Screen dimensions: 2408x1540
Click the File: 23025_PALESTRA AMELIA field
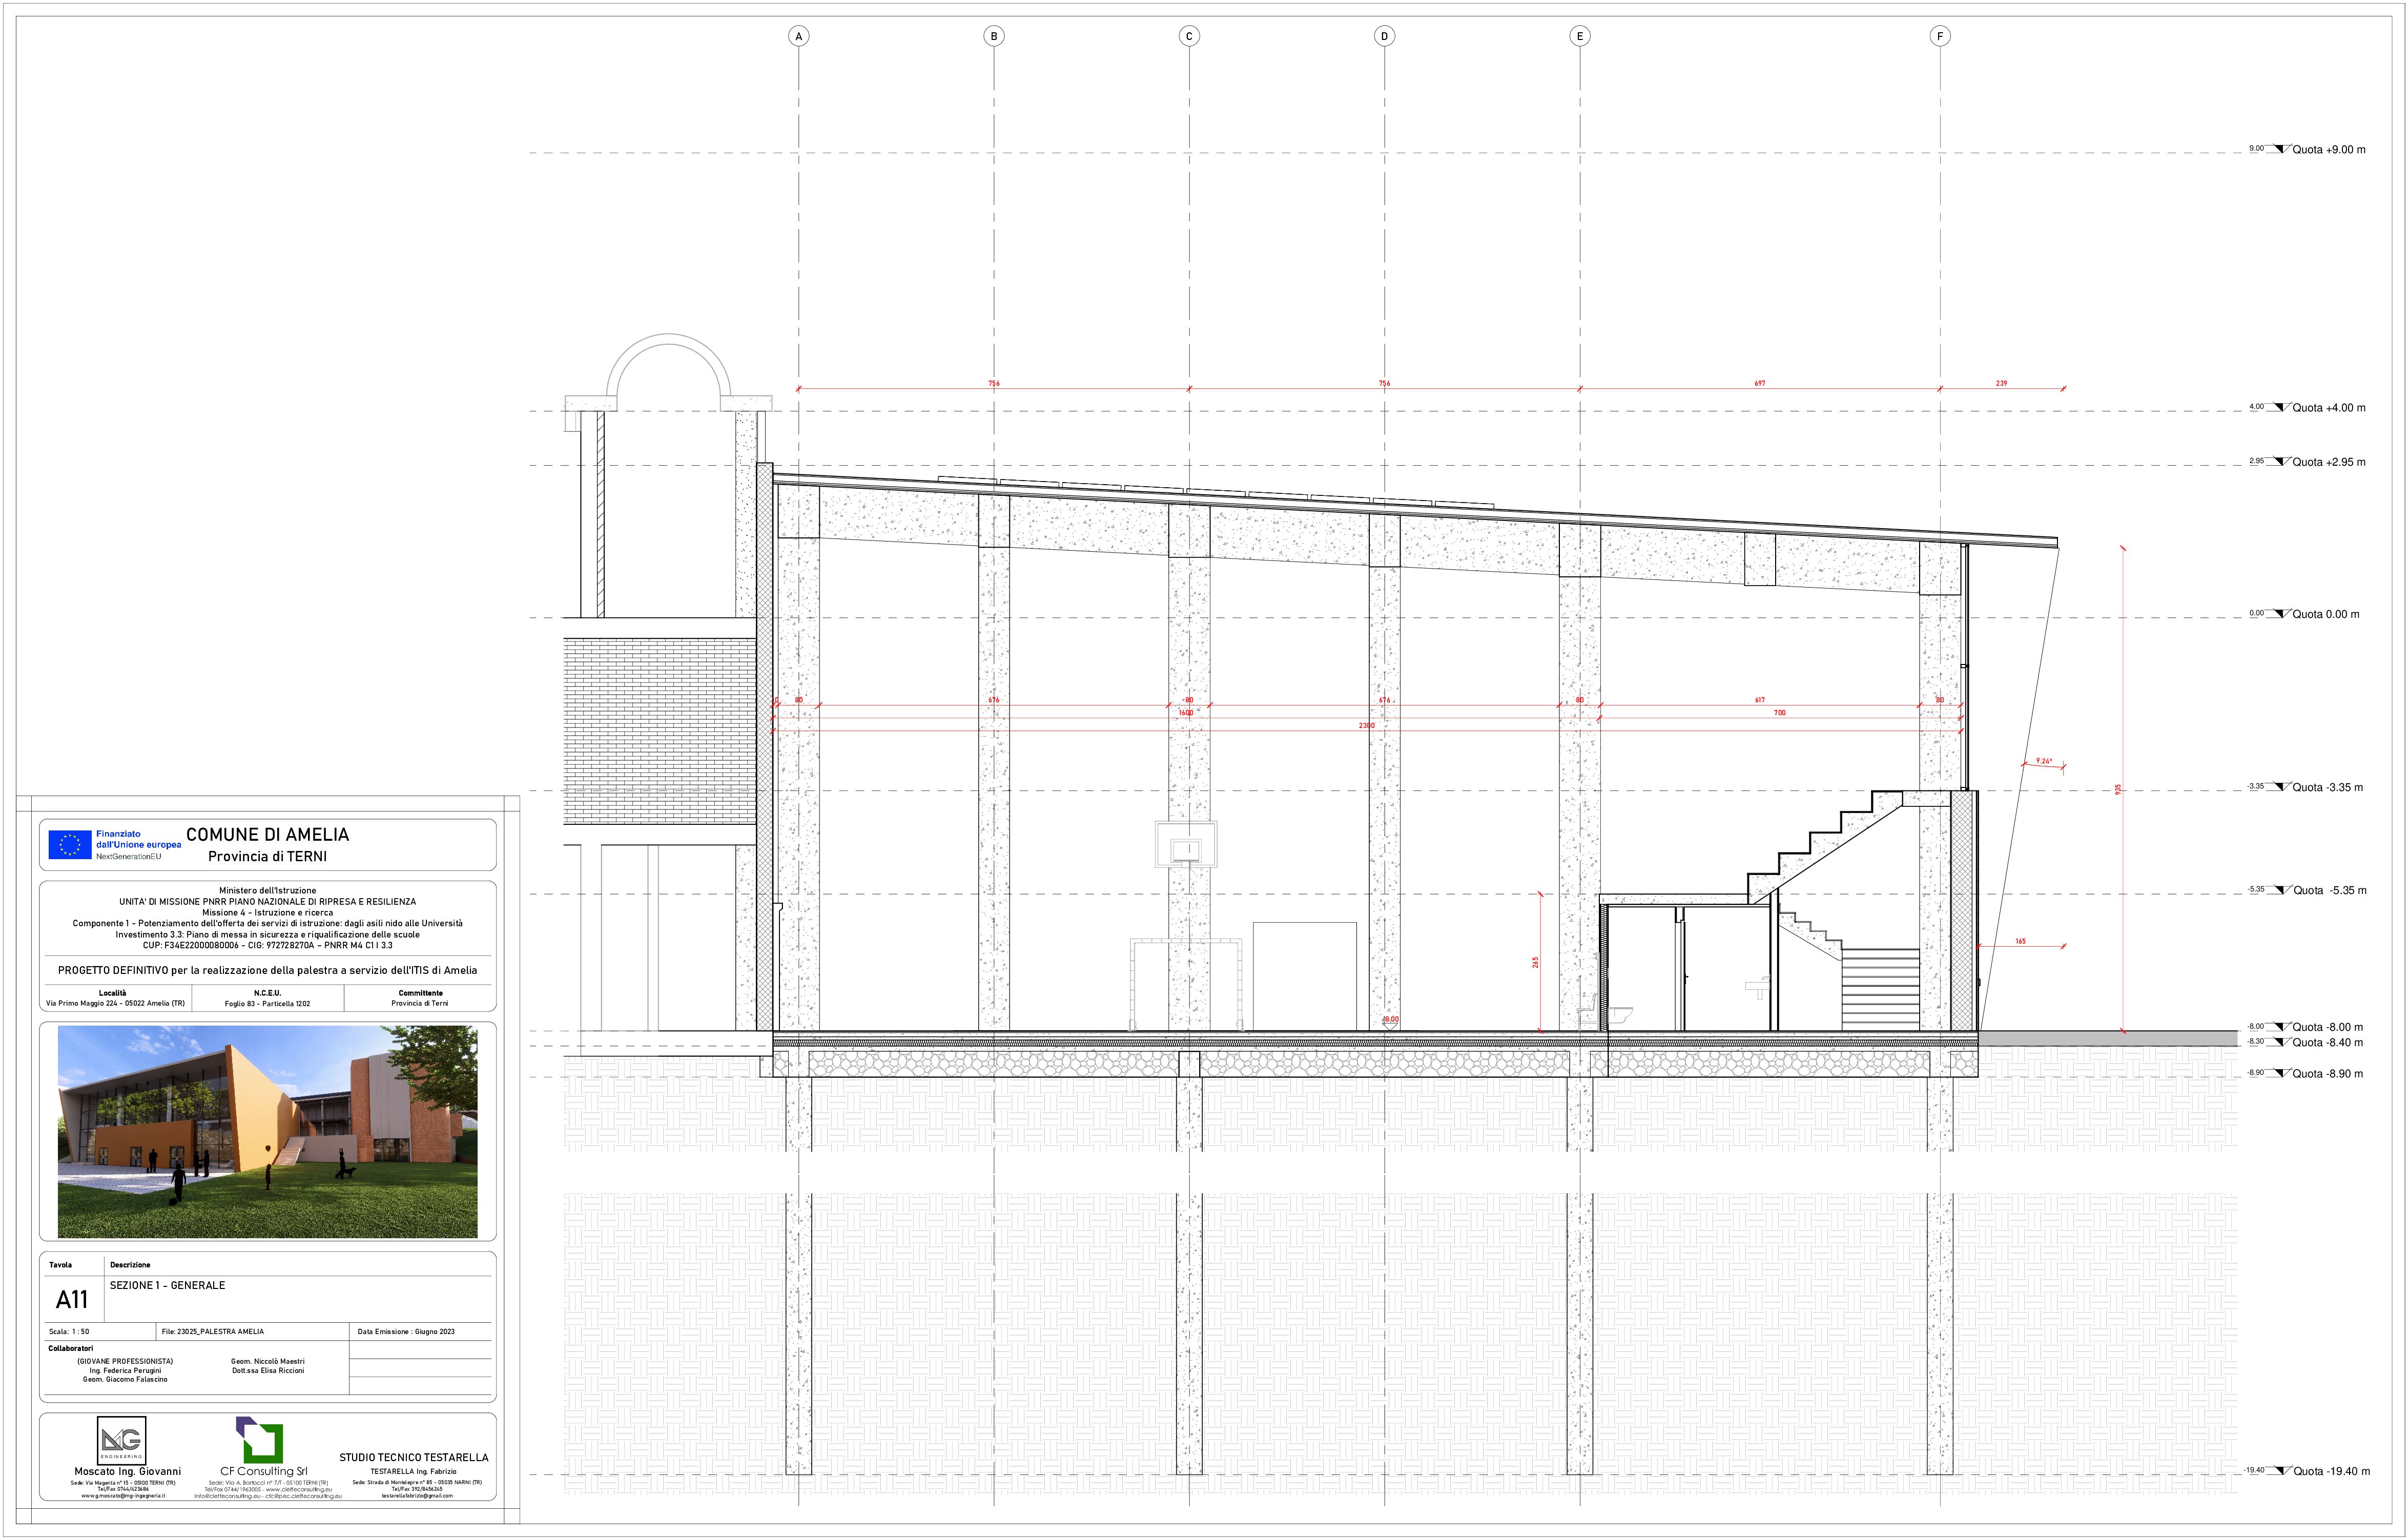click(x=213, y=1332)
